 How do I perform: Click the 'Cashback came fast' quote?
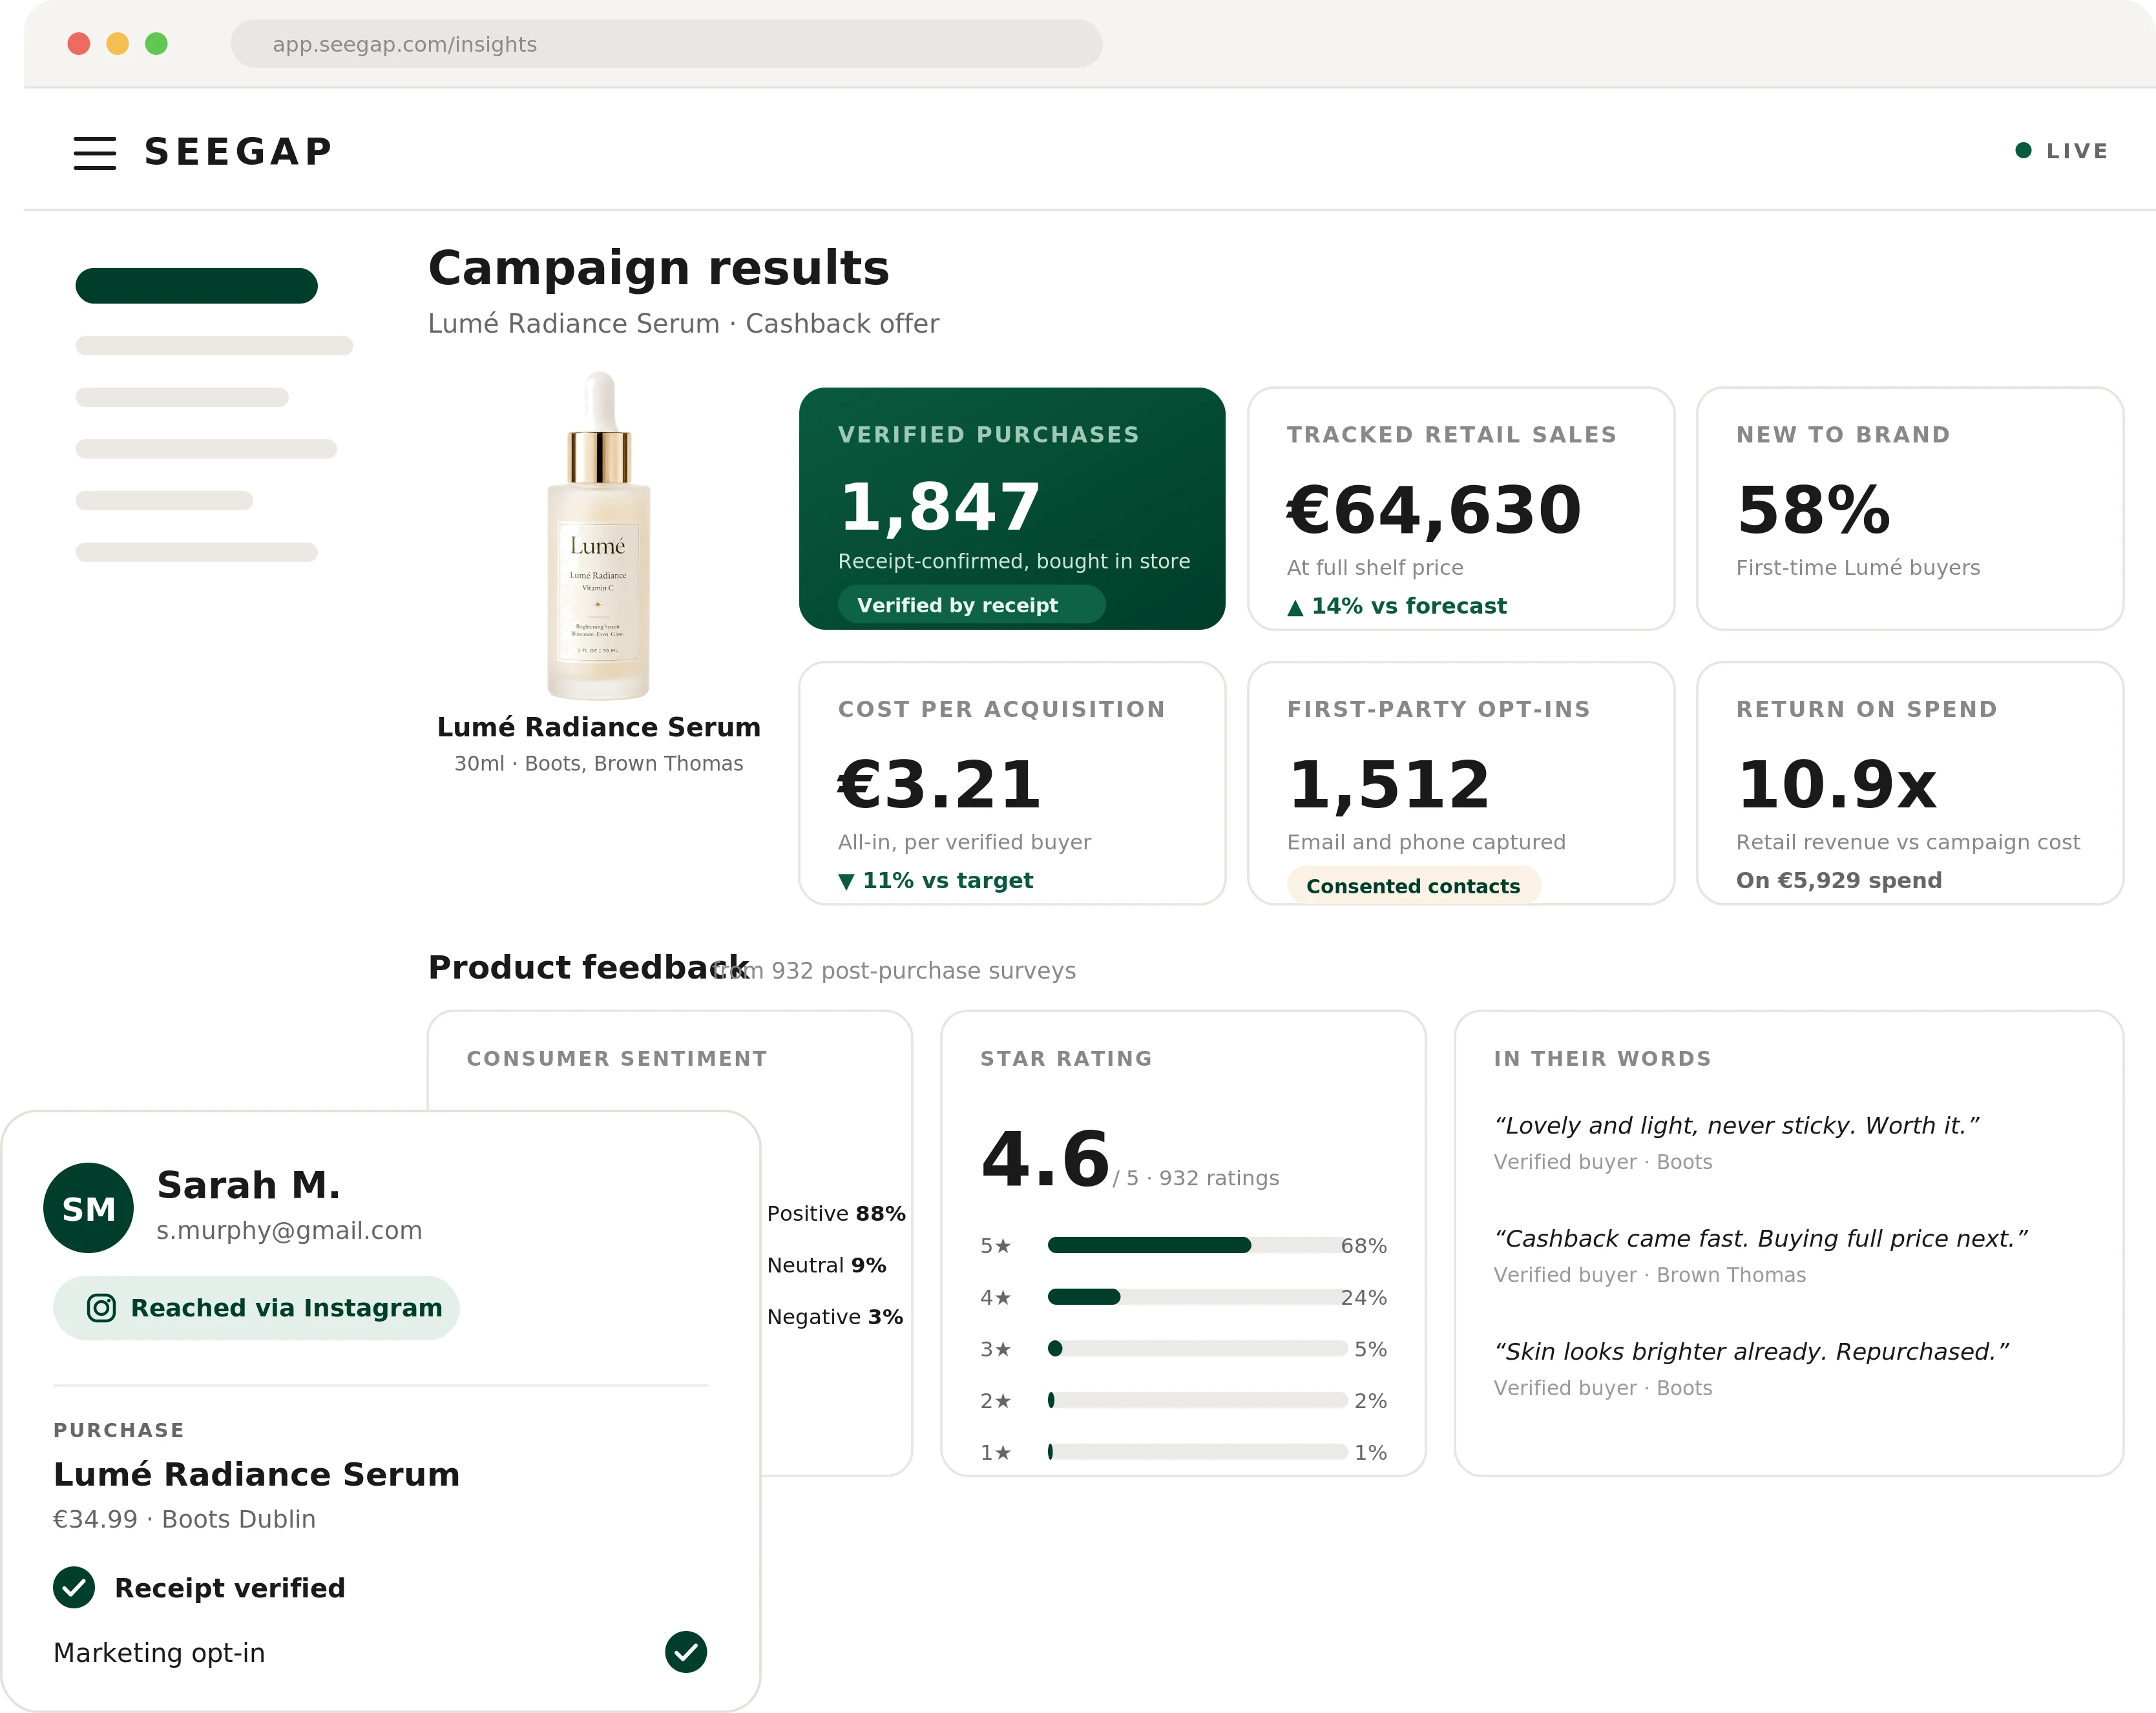1761,1239
